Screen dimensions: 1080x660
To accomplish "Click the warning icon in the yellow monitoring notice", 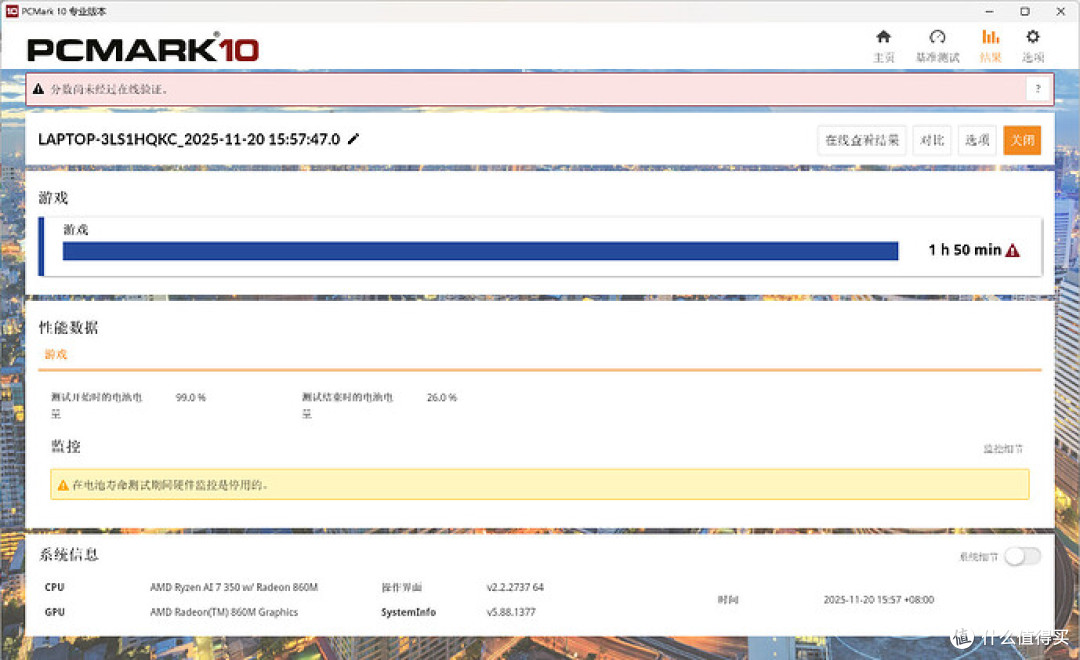I will 63,485.
